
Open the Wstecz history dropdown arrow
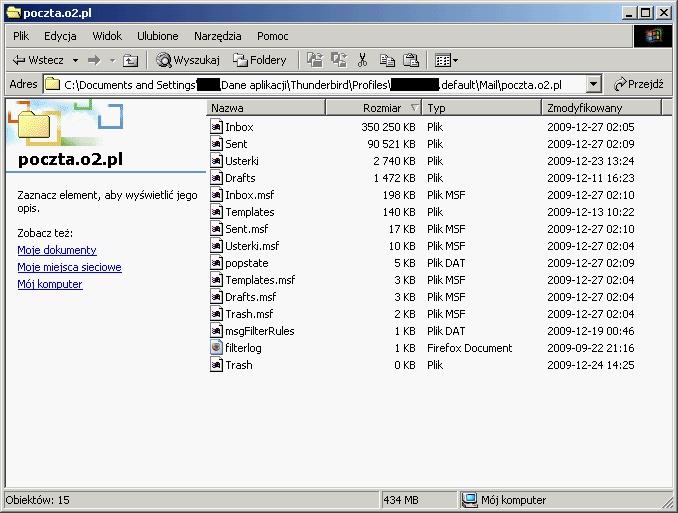[x=75, y=60]
